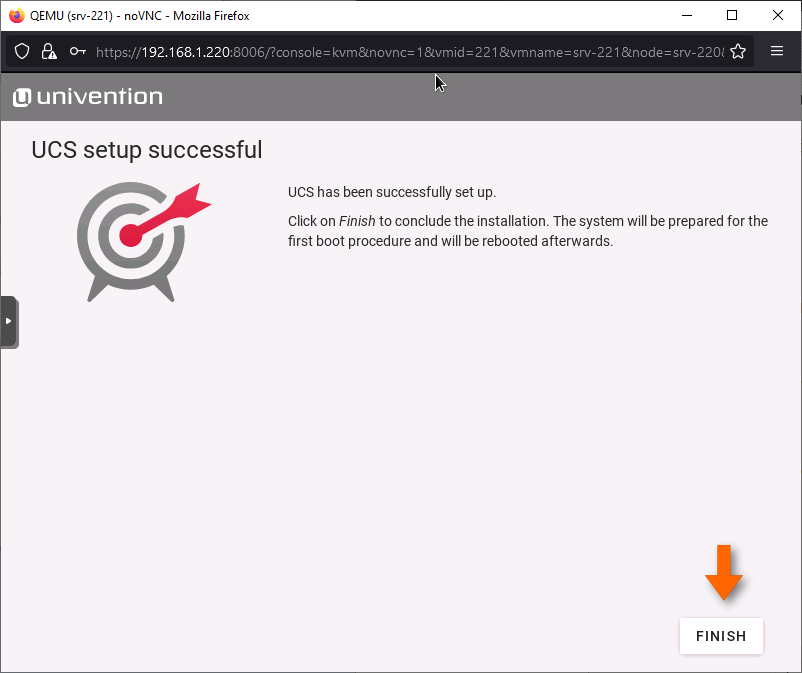
Task: Click the orange down arrow
Action: pyautogui.click(x=723, y=572)
